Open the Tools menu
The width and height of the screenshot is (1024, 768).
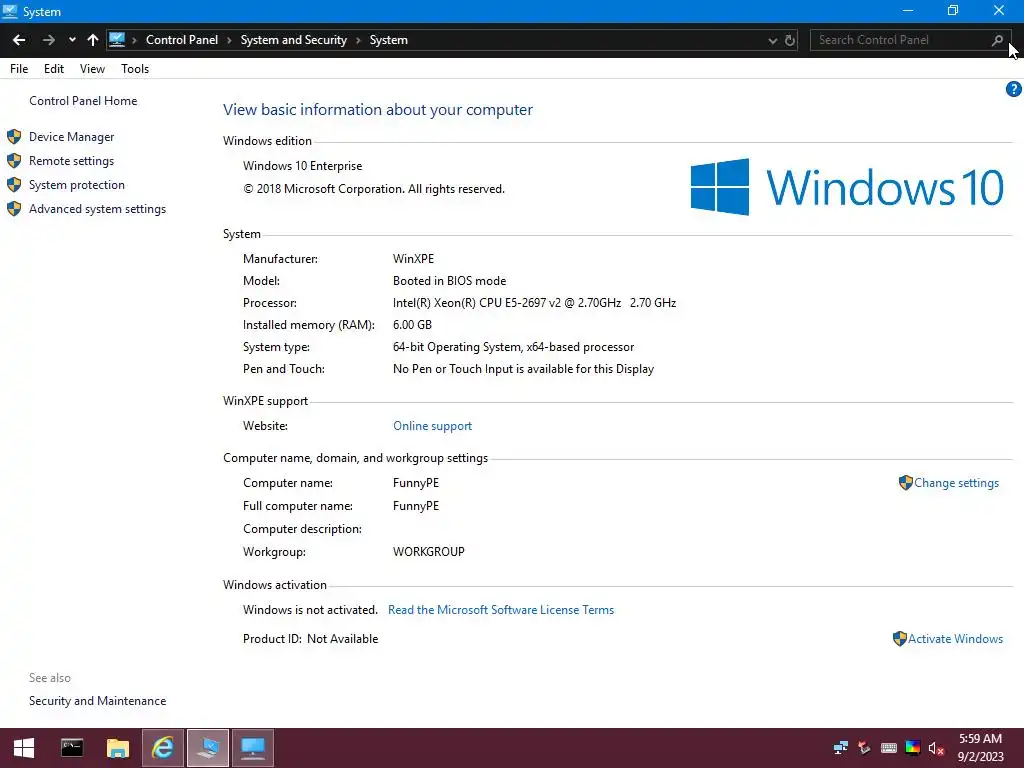pos(135,69)
